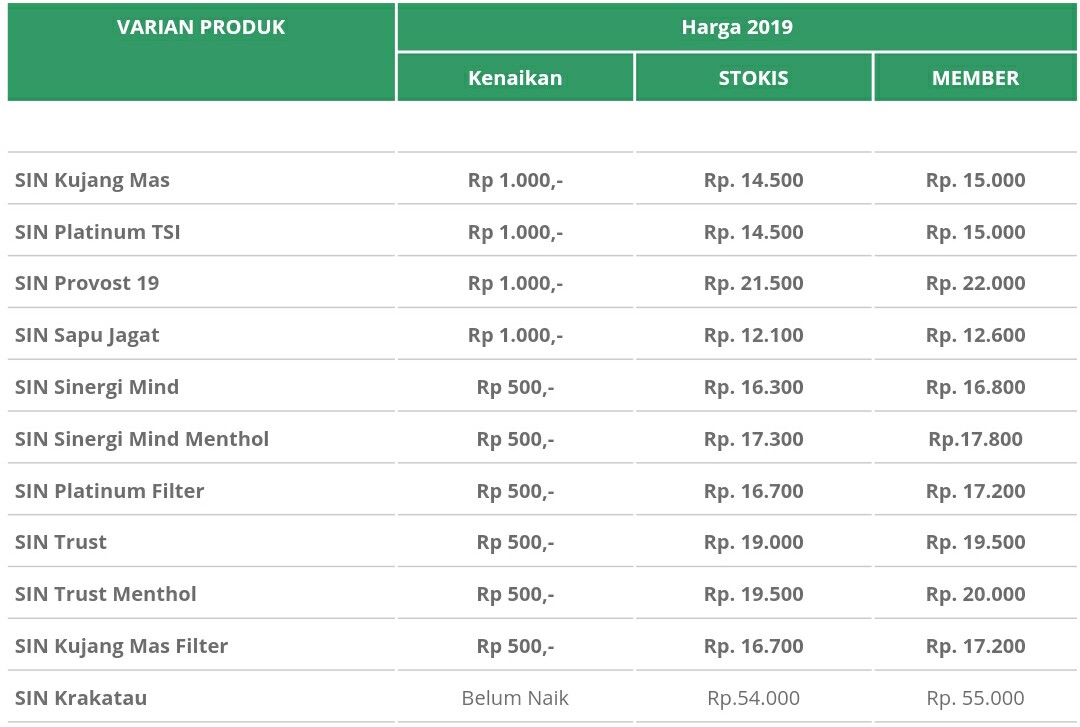This screenshot has width=1080, height=727.
Task: Select the Harga 2019 header cell
Action: [x=737, y=28]
